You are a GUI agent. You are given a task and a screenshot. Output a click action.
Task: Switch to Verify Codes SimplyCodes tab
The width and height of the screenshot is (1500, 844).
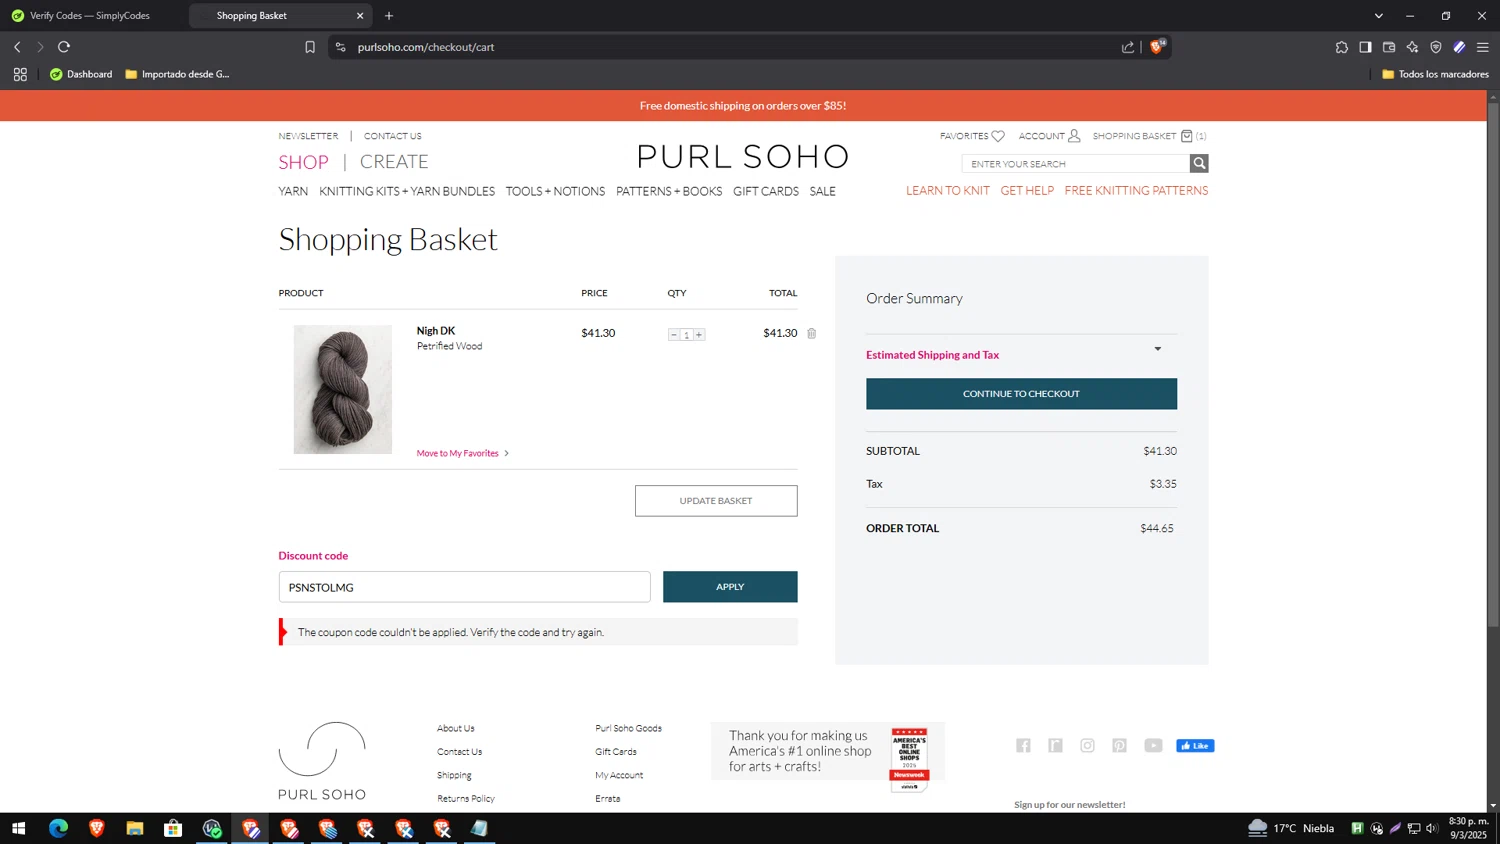92,16
